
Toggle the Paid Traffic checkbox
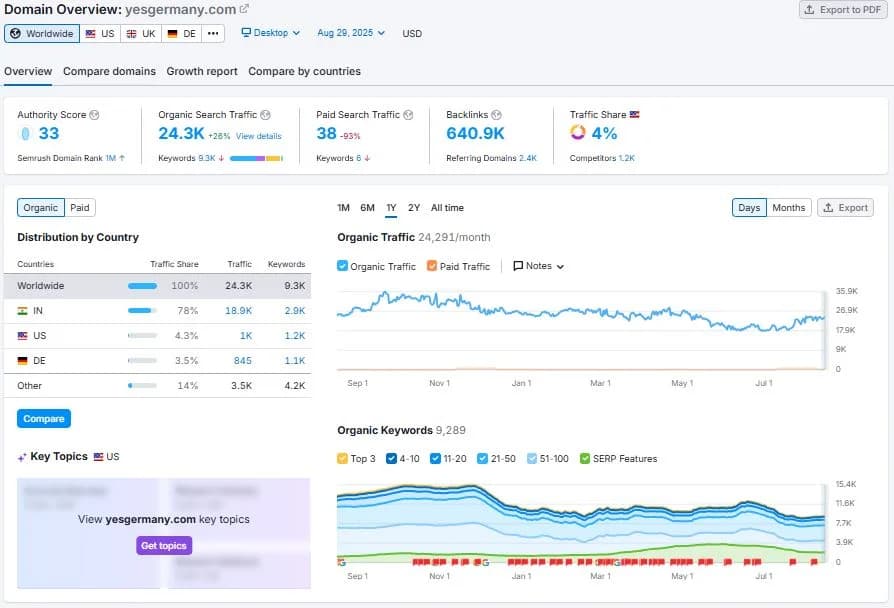[432, 266]
